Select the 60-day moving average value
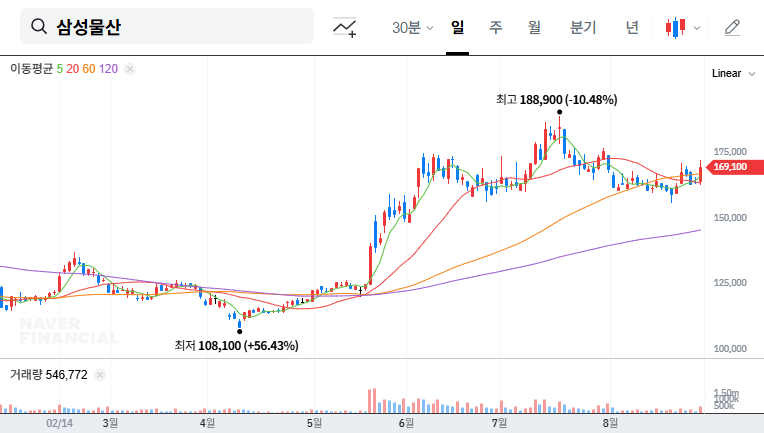764x433 pixels. (x=89, y=69)
